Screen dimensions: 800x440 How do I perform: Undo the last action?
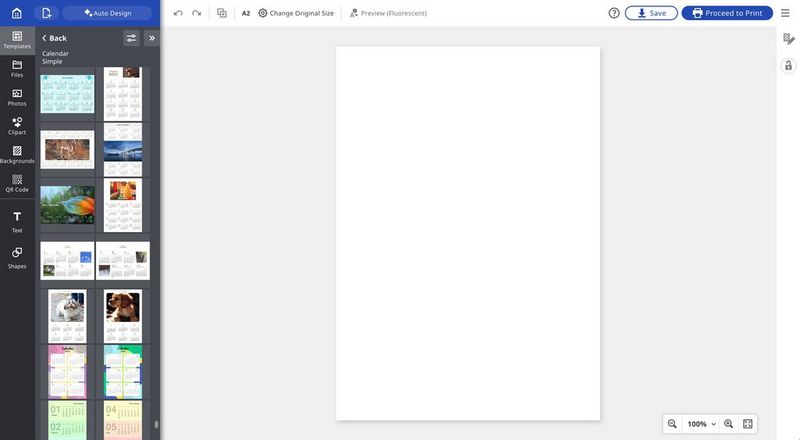click(178, 13)
